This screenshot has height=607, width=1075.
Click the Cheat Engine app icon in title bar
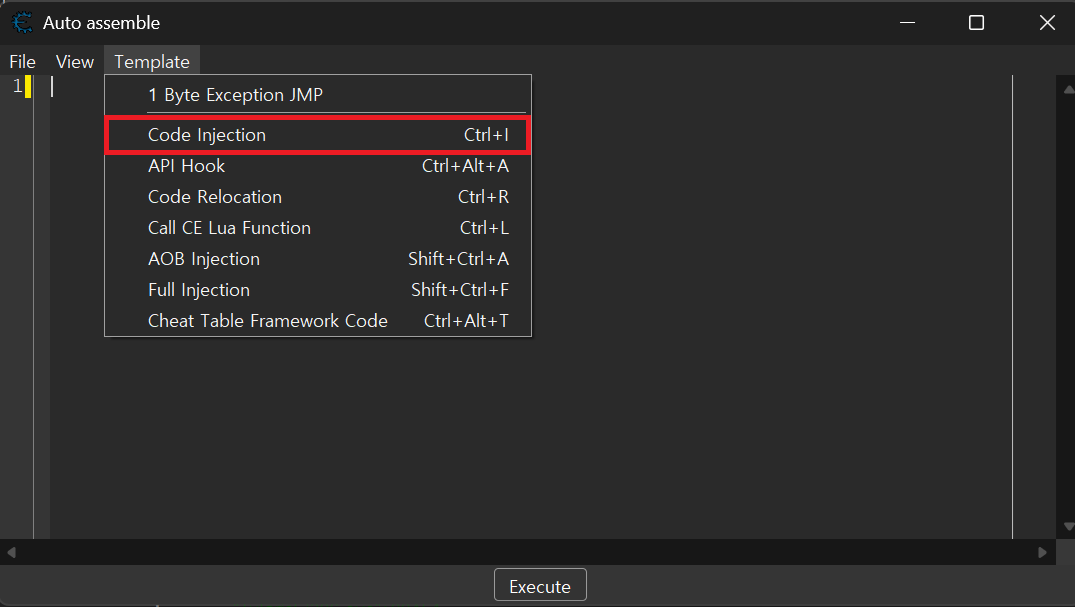click(x=21, y=22)
